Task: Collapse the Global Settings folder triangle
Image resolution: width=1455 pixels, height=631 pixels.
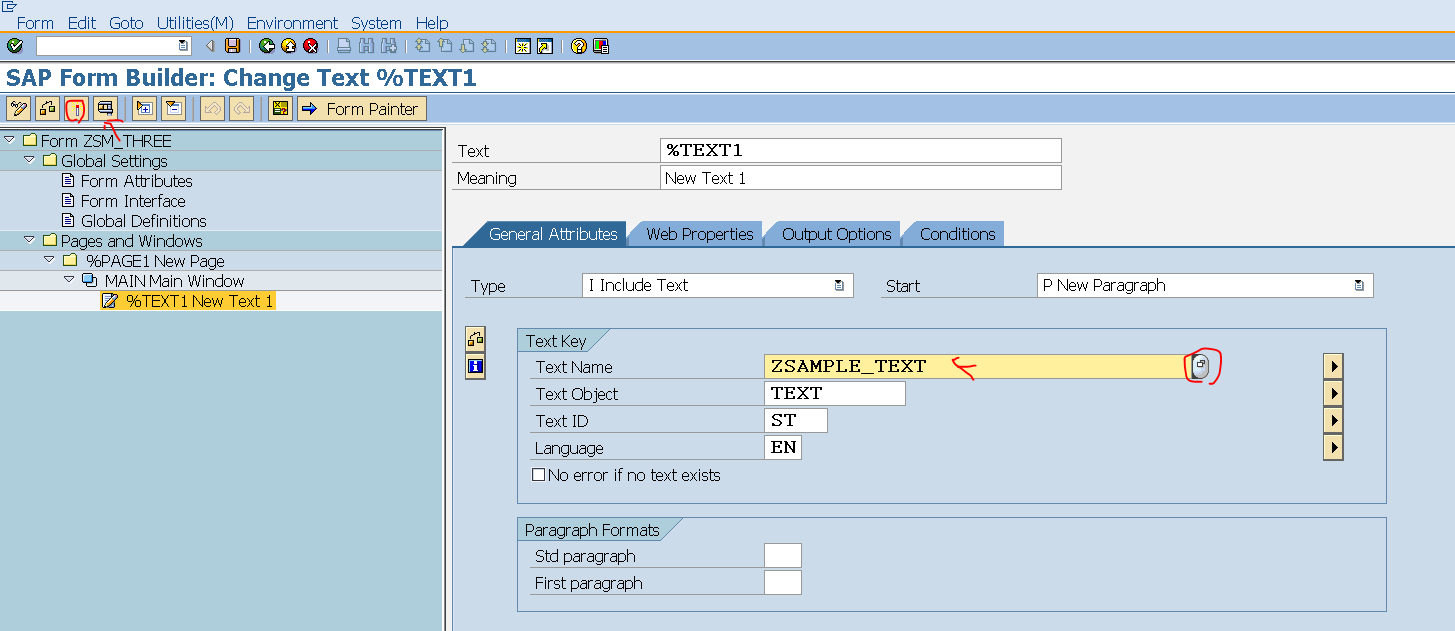Action: [x=30, y=160]
